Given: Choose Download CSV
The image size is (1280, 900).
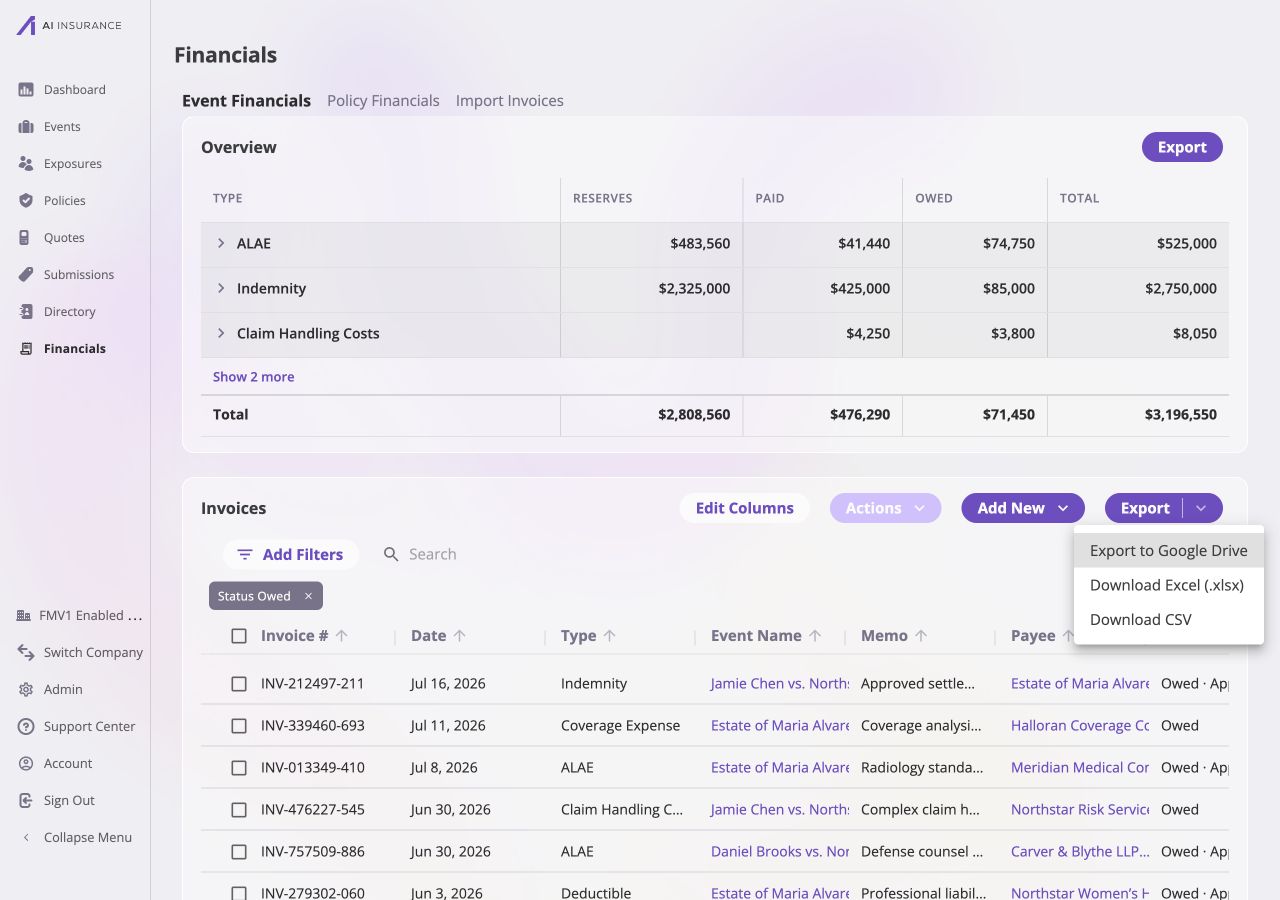Looking at the screenshot, I should click(x=1169, y=620).
